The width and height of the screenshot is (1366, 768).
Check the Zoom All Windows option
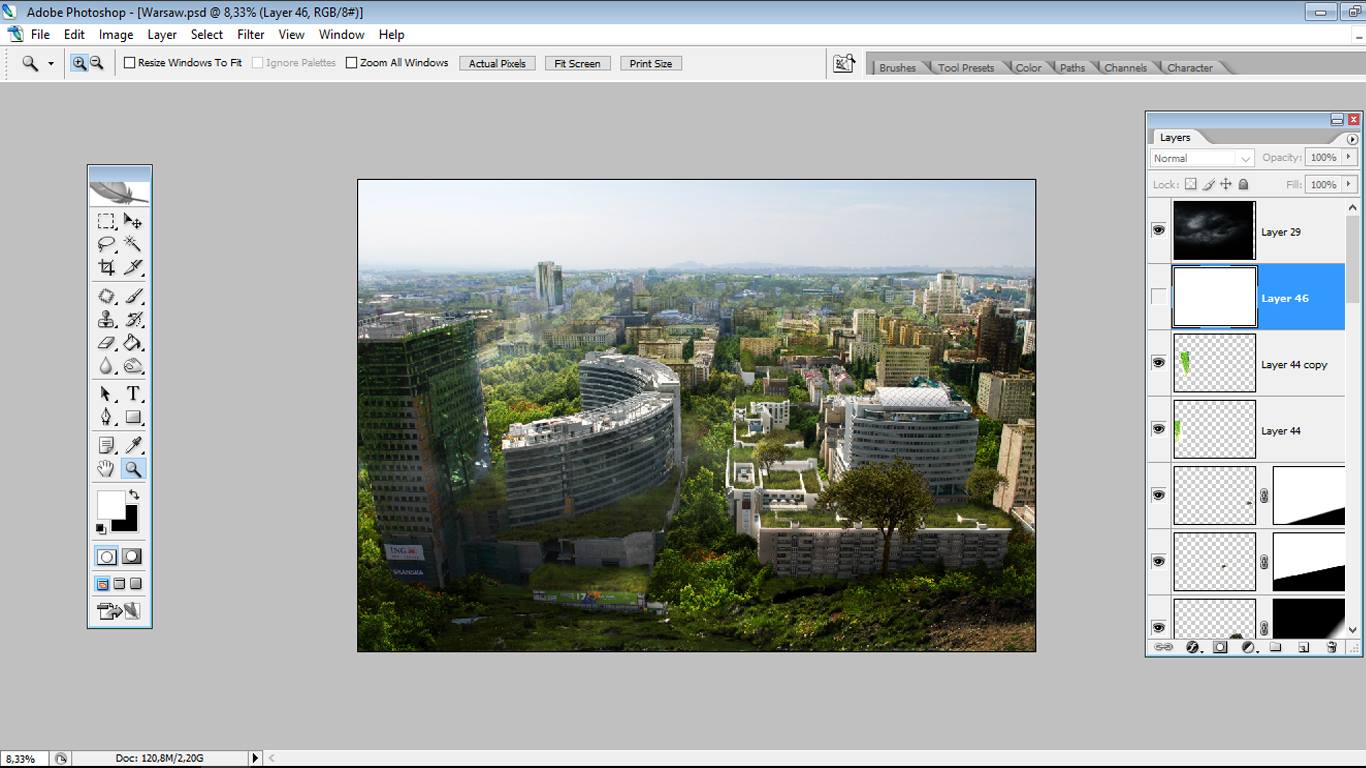point(351,63)
